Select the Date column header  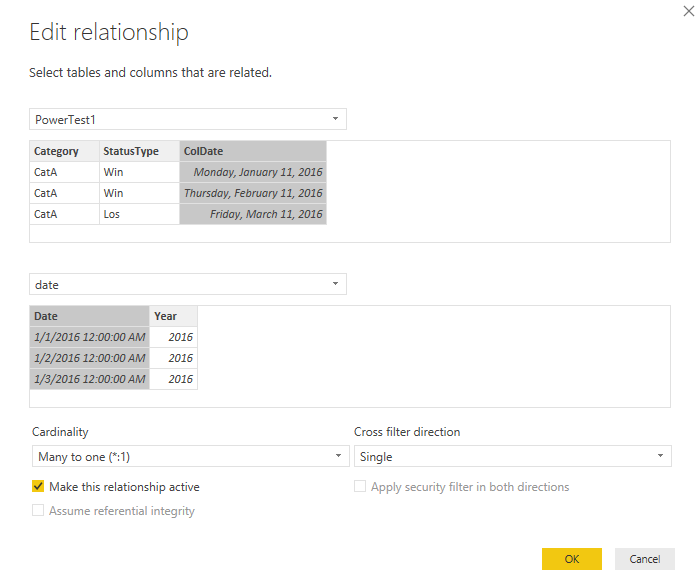click(90, 316)
